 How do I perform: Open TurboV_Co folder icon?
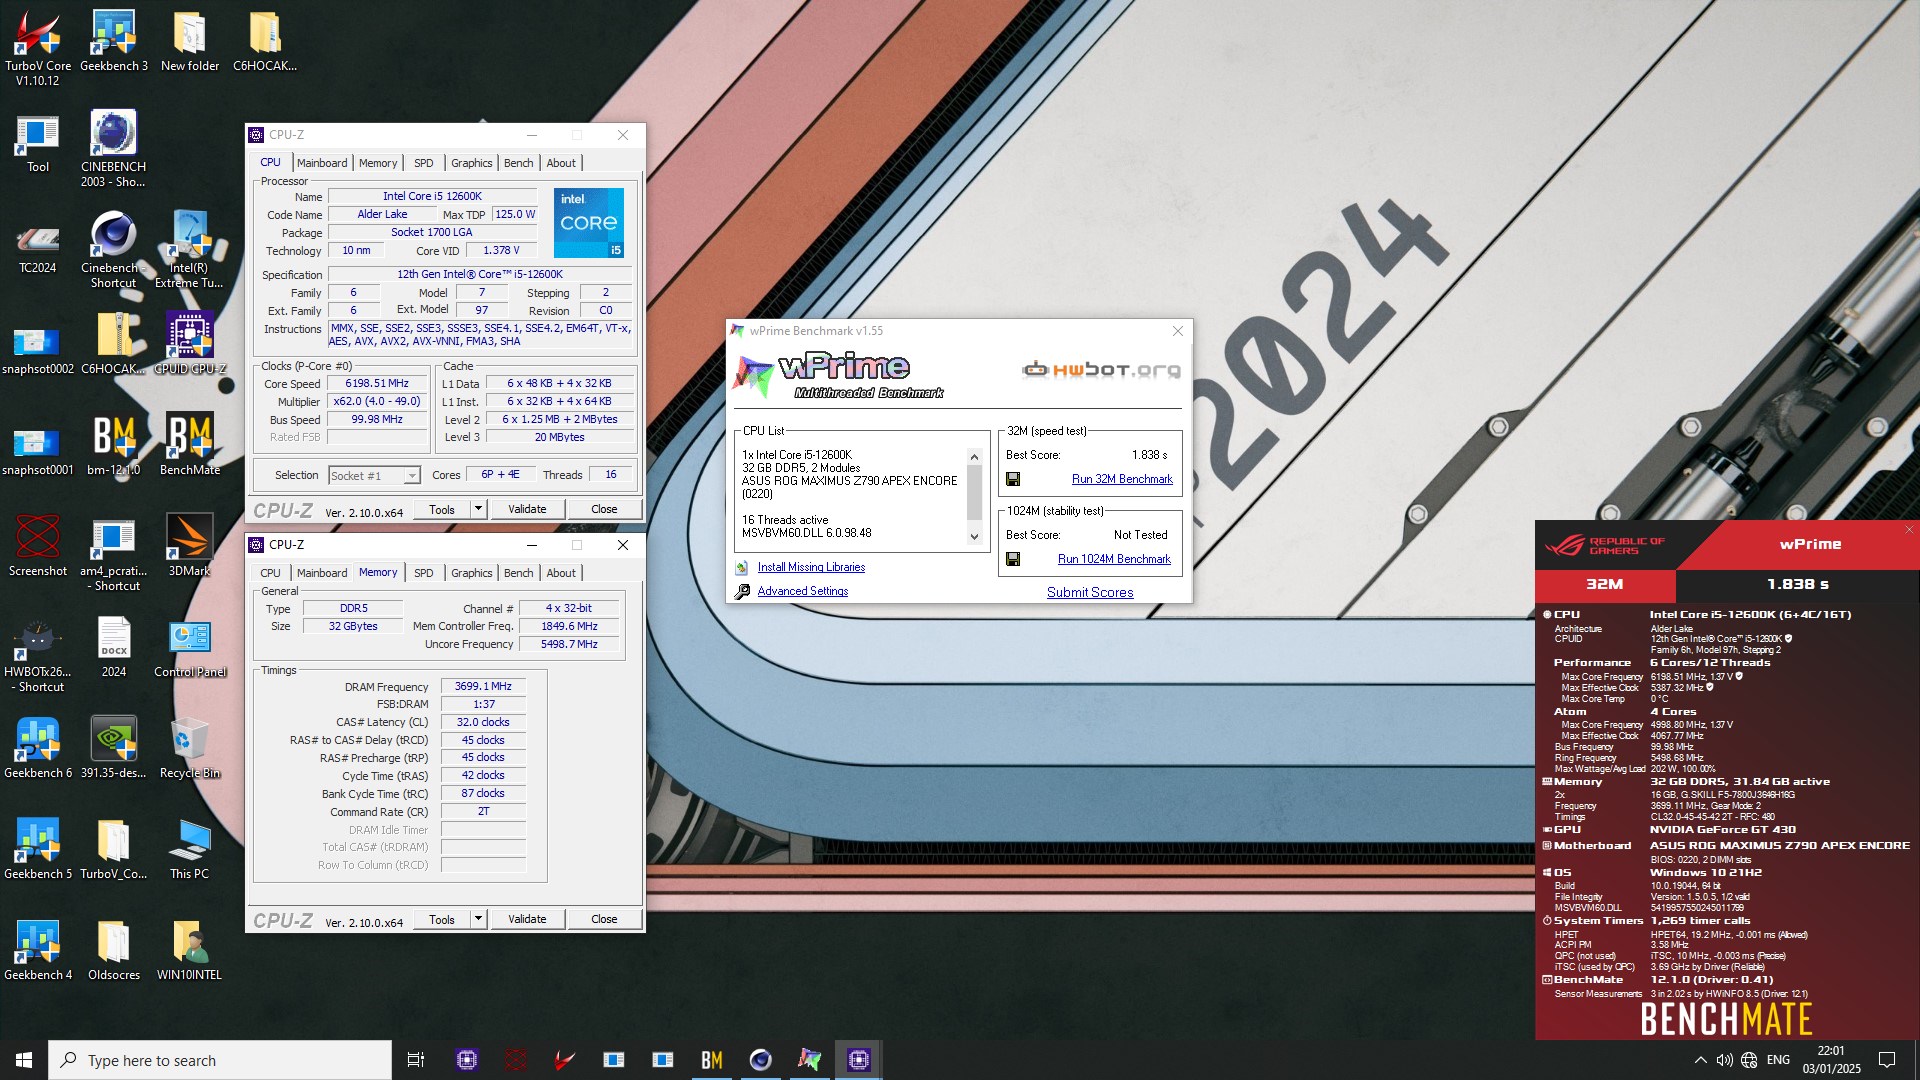(x=114, y=849)
